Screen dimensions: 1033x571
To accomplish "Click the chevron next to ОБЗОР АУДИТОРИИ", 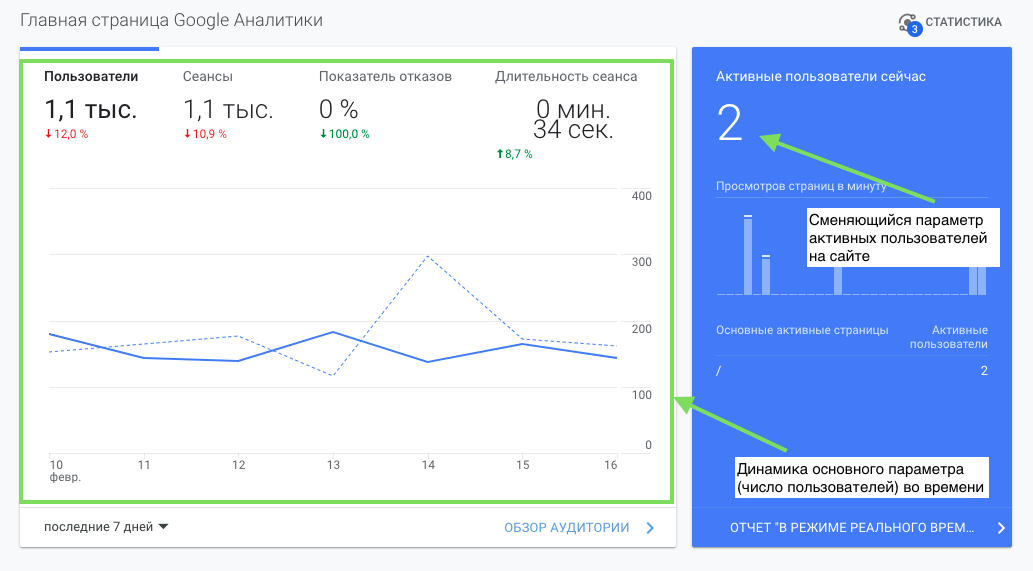I will (650, 528).
